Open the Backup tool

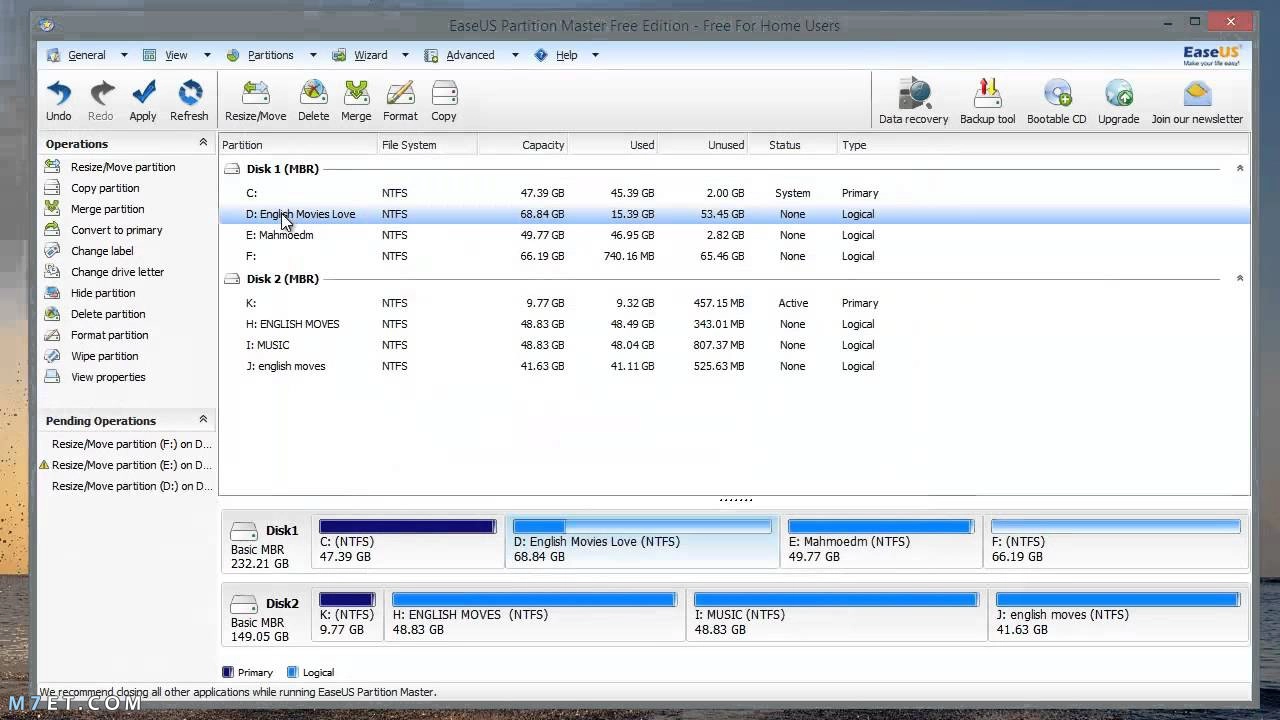click(988, 101)
